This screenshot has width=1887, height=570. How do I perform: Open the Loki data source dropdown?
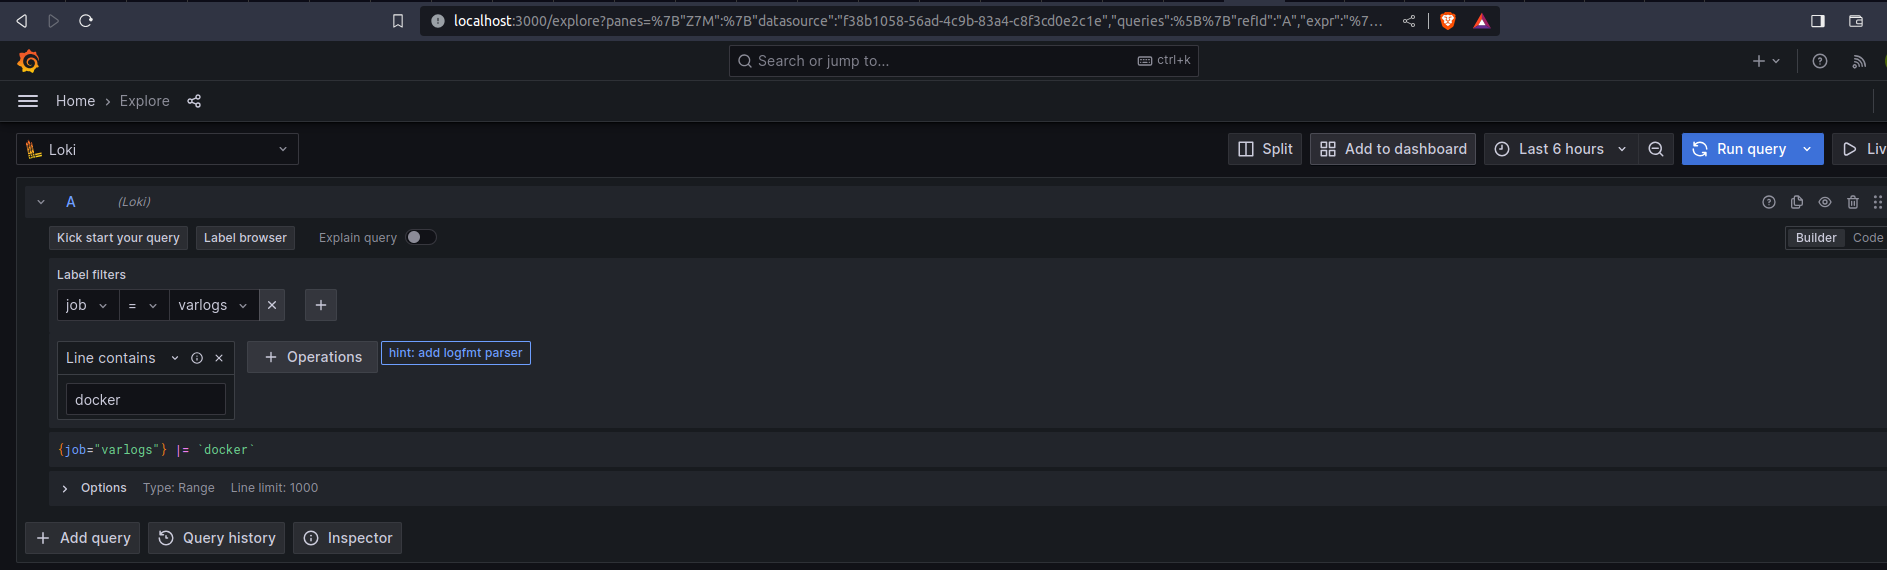[157, 149]
